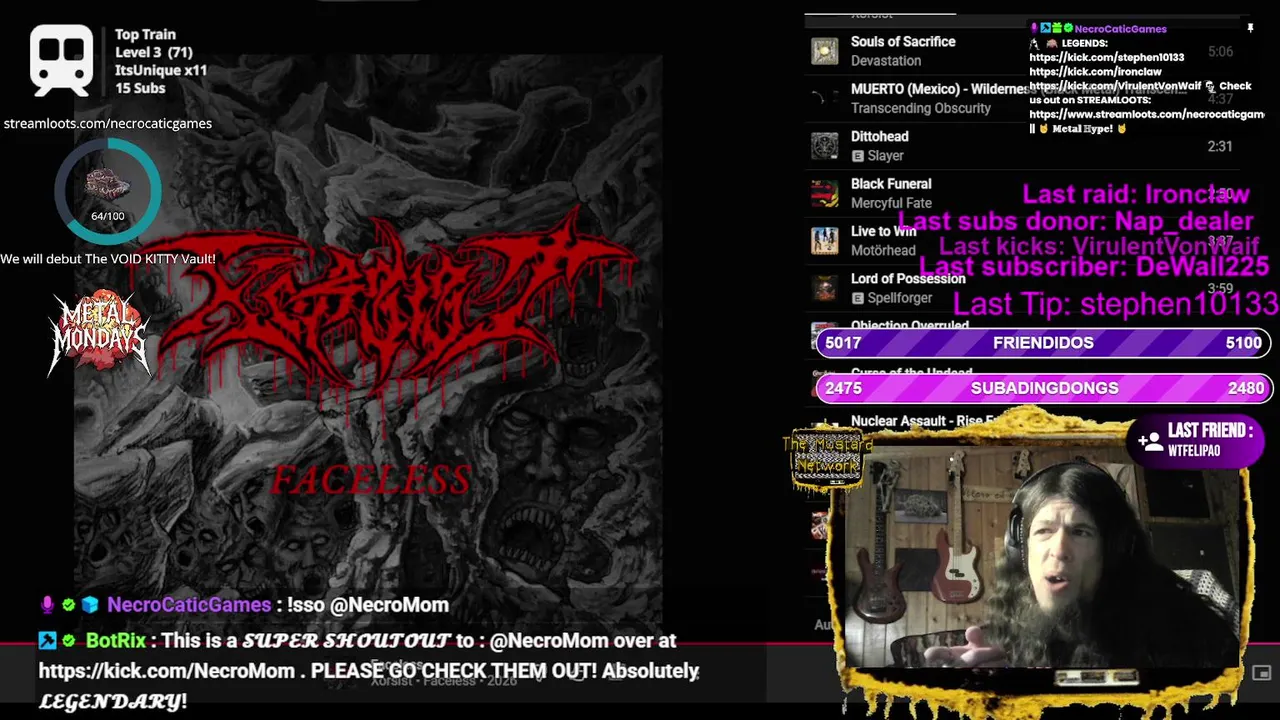Image resolution: width=1280 pixels, height=720 pixels.
Task: Click the microphone badge before NecroCaticGames chat name
Action: point(46,605)
